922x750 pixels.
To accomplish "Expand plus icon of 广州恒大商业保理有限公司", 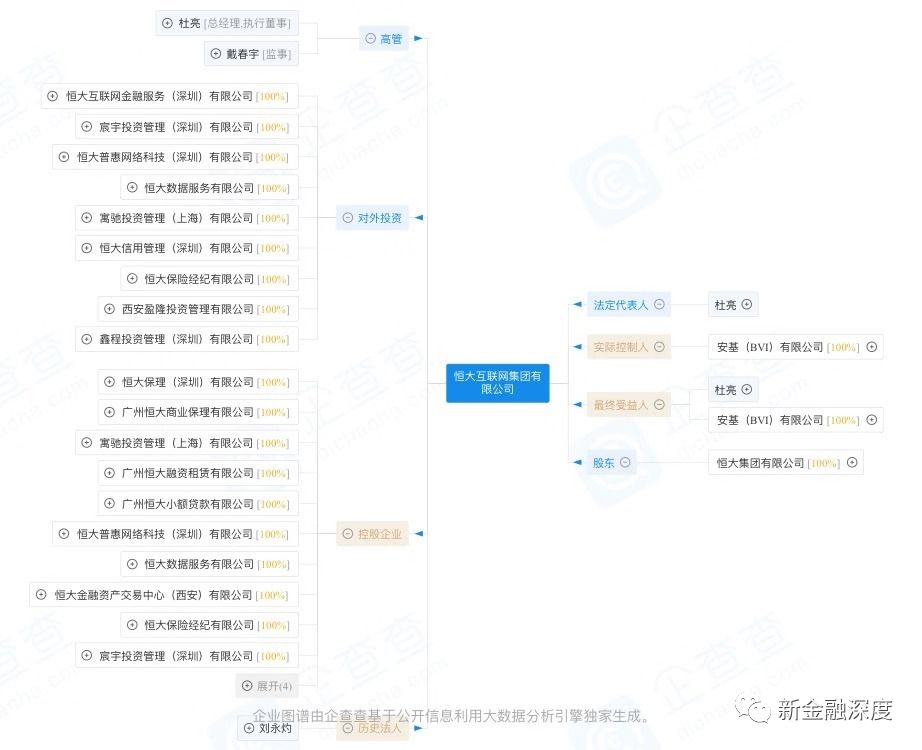I will click(109, 412).
